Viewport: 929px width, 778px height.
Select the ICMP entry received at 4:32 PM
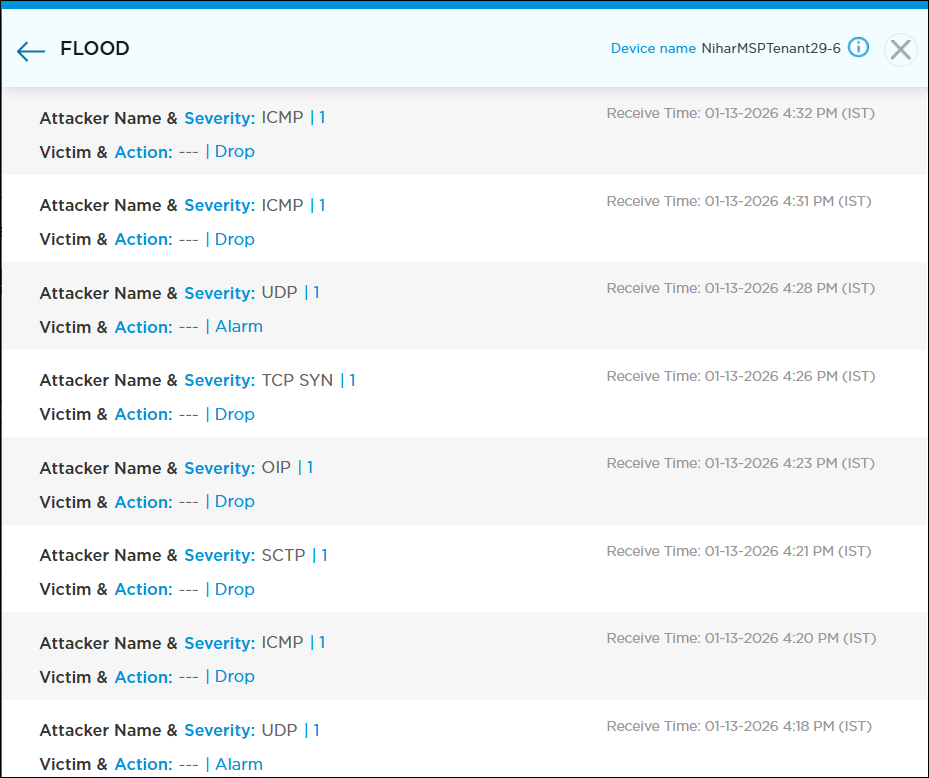pos(282,118)
